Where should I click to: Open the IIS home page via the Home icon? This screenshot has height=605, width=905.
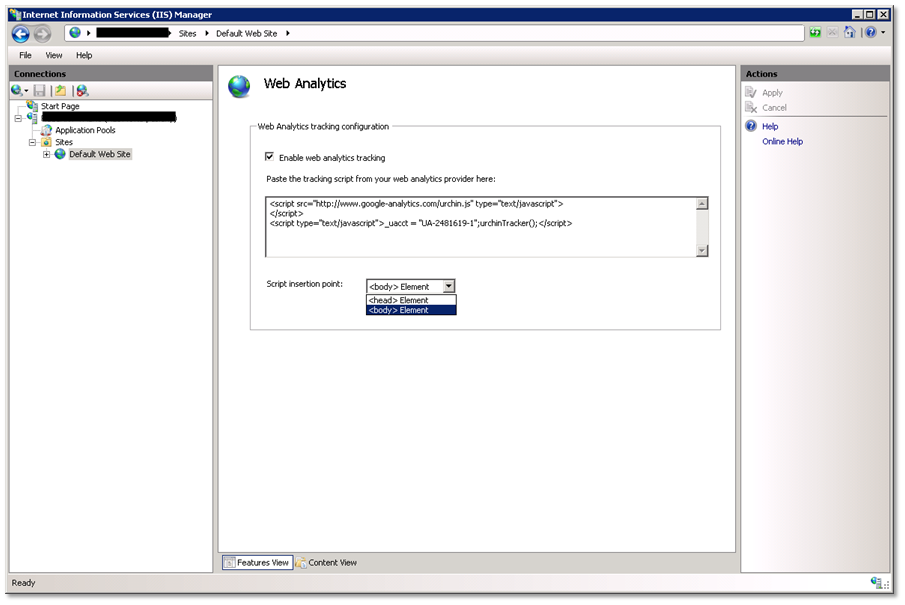pyautogui.click(x=849, y=32)
